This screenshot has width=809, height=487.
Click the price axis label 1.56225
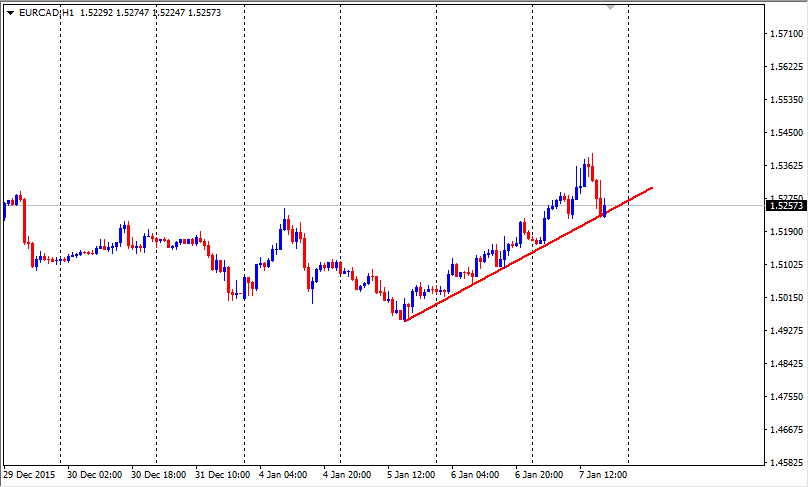pos(787,67)
